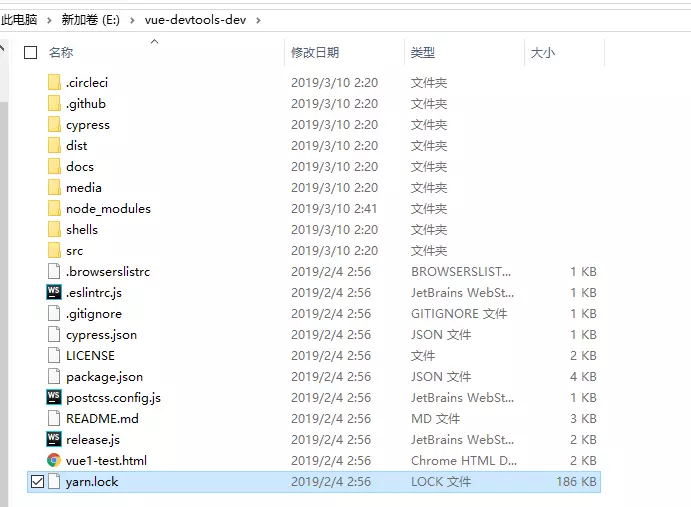Click the yarn.lock file icon
691x507 pixels.
pyautogui.click(x=54, y=481)
